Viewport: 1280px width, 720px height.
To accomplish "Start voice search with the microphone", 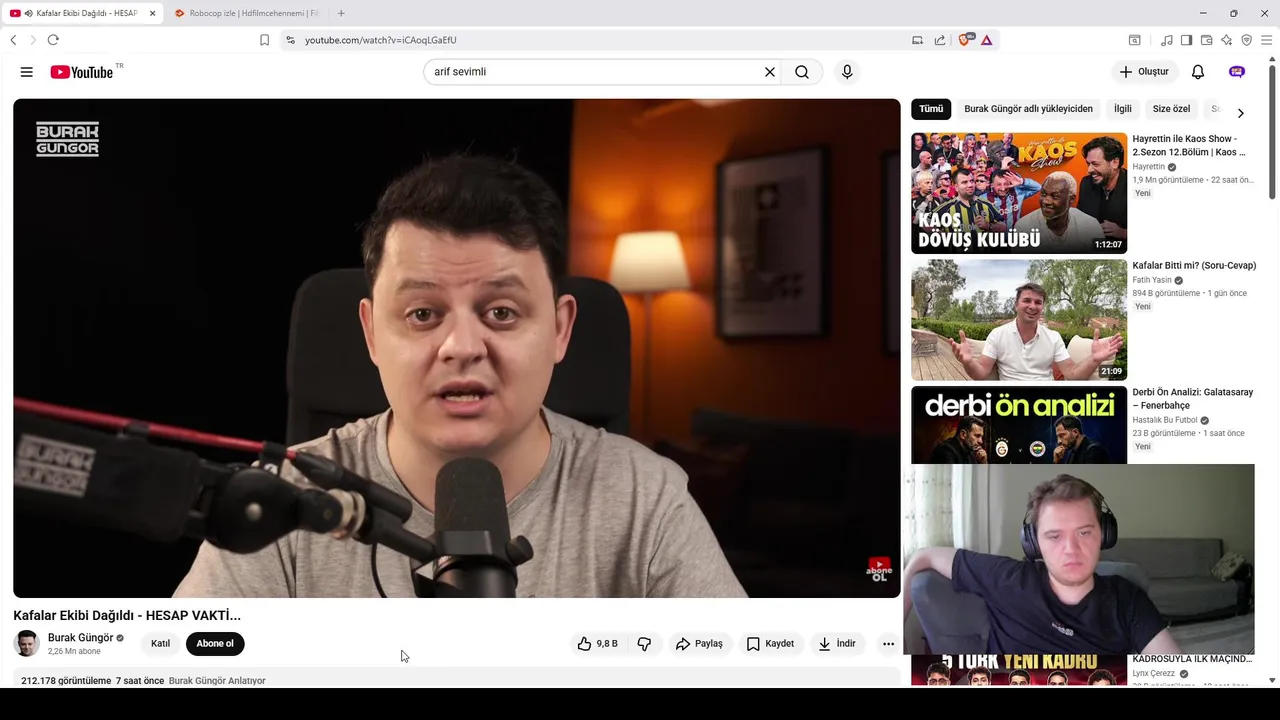I will 847,72.
